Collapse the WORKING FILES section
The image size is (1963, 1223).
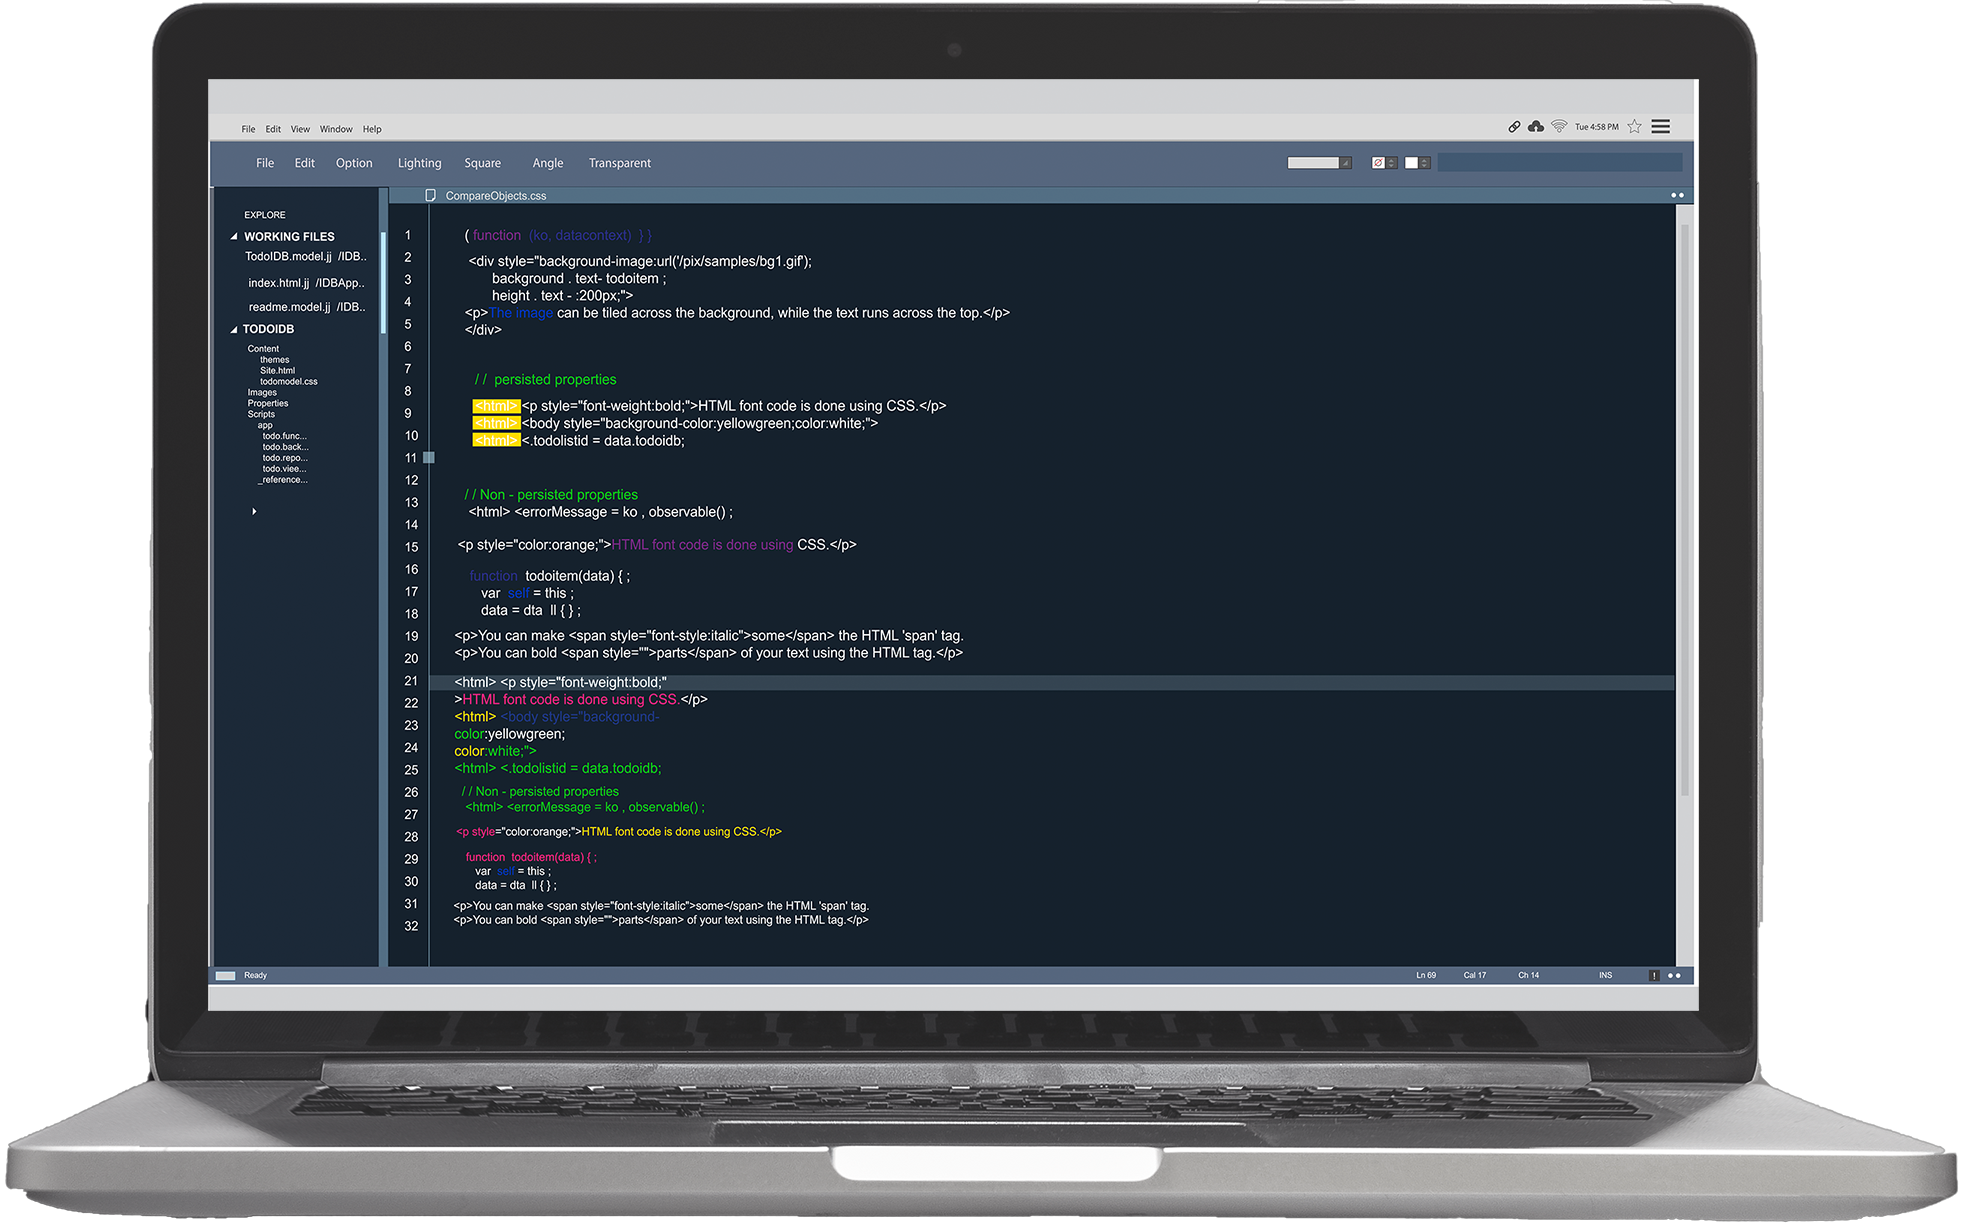(234, 237)
